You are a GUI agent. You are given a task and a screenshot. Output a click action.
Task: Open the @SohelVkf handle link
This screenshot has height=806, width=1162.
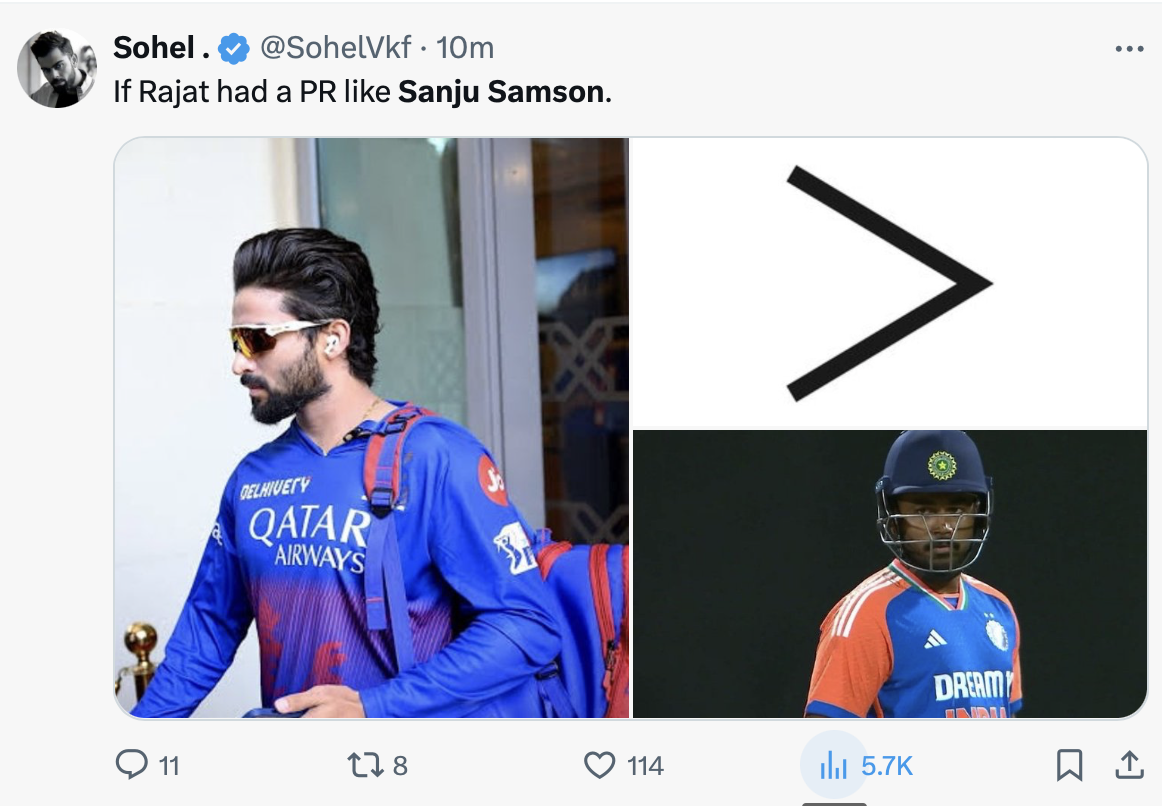tap(335, 48)
